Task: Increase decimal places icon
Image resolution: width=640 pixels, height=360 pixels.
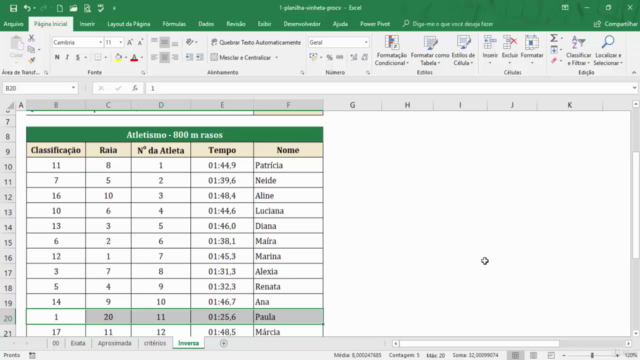Action: (x=354, y=58)
